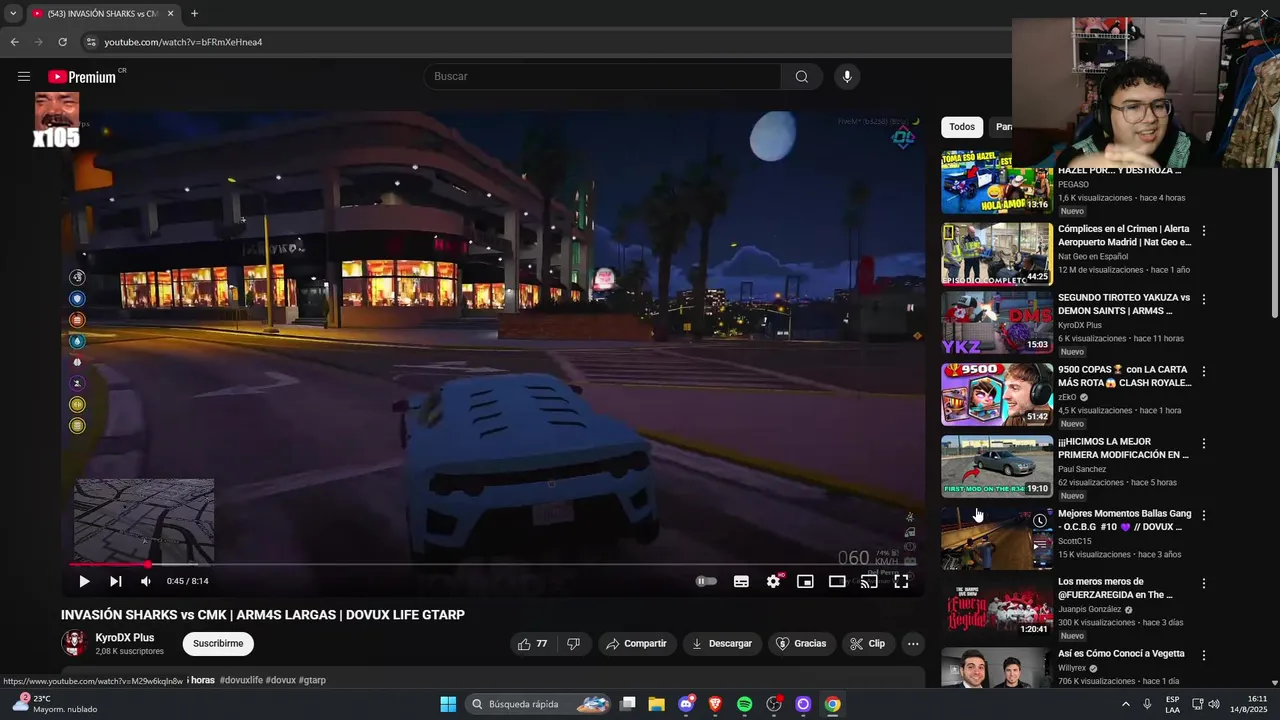Open options for SEGUNDO TIROTEO YAKUZA video
Screen dimensions: 1280x720
pyautogui.click(x=1204, y=299)
